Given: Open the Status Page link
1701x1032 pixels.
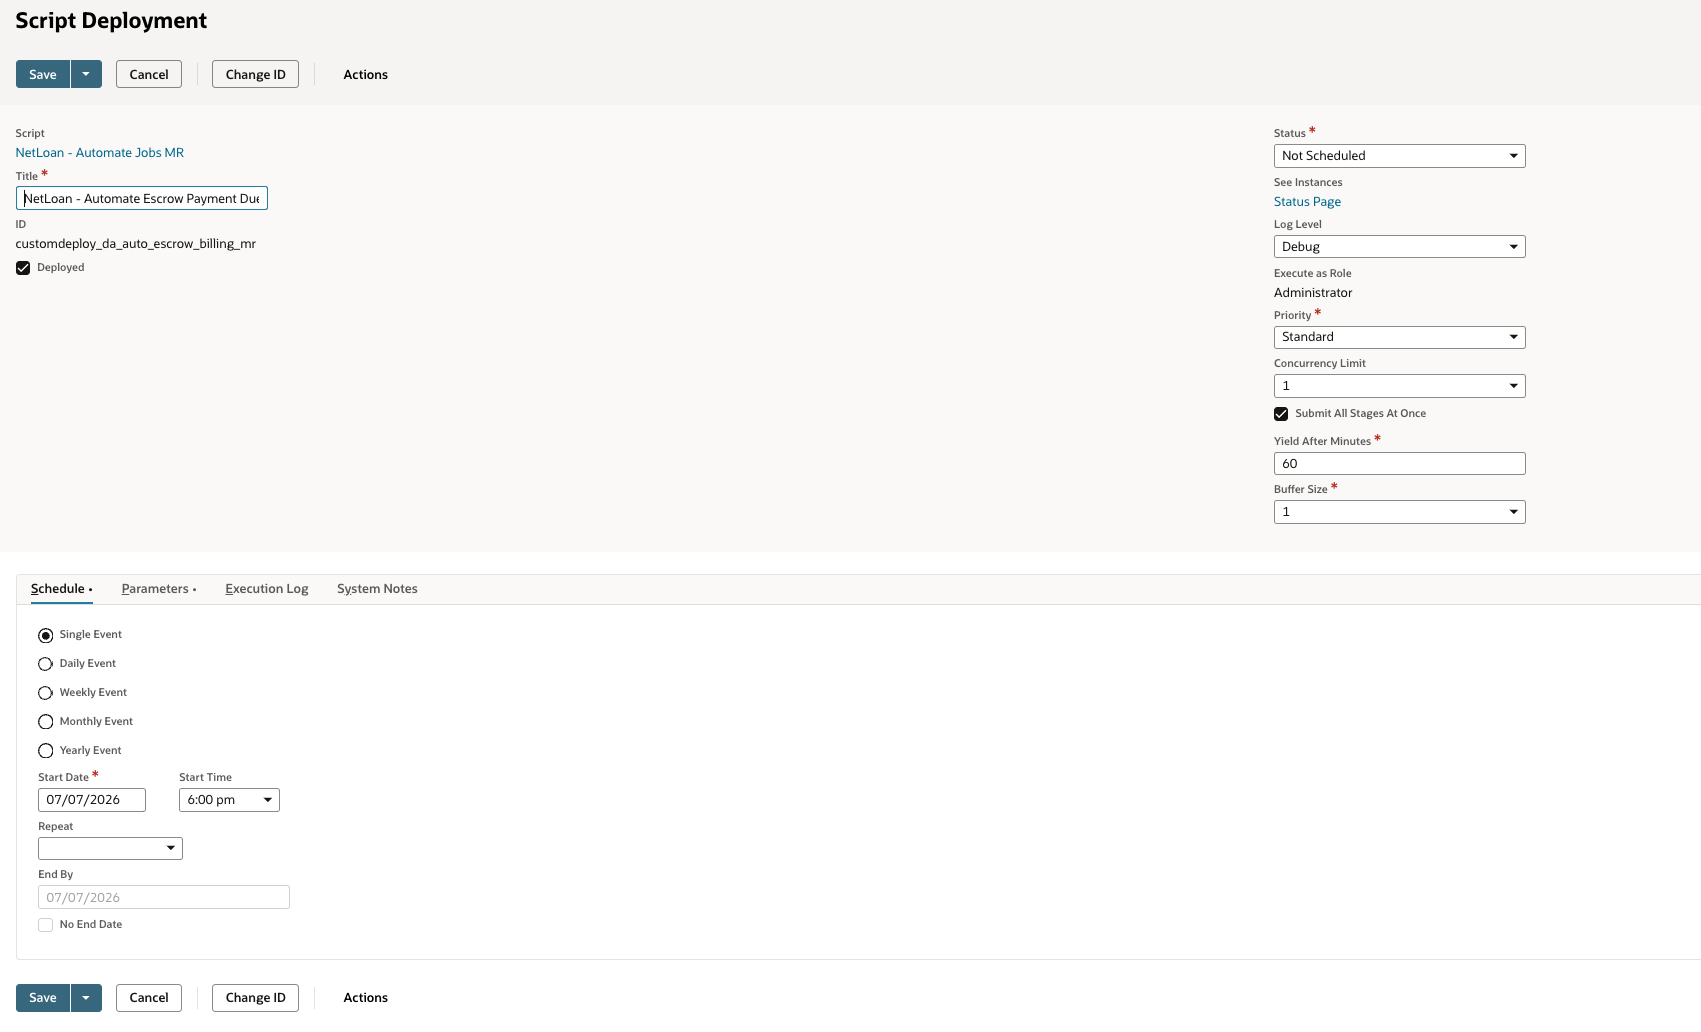Looking at the screenshot, I should (x=1307, y=202).
